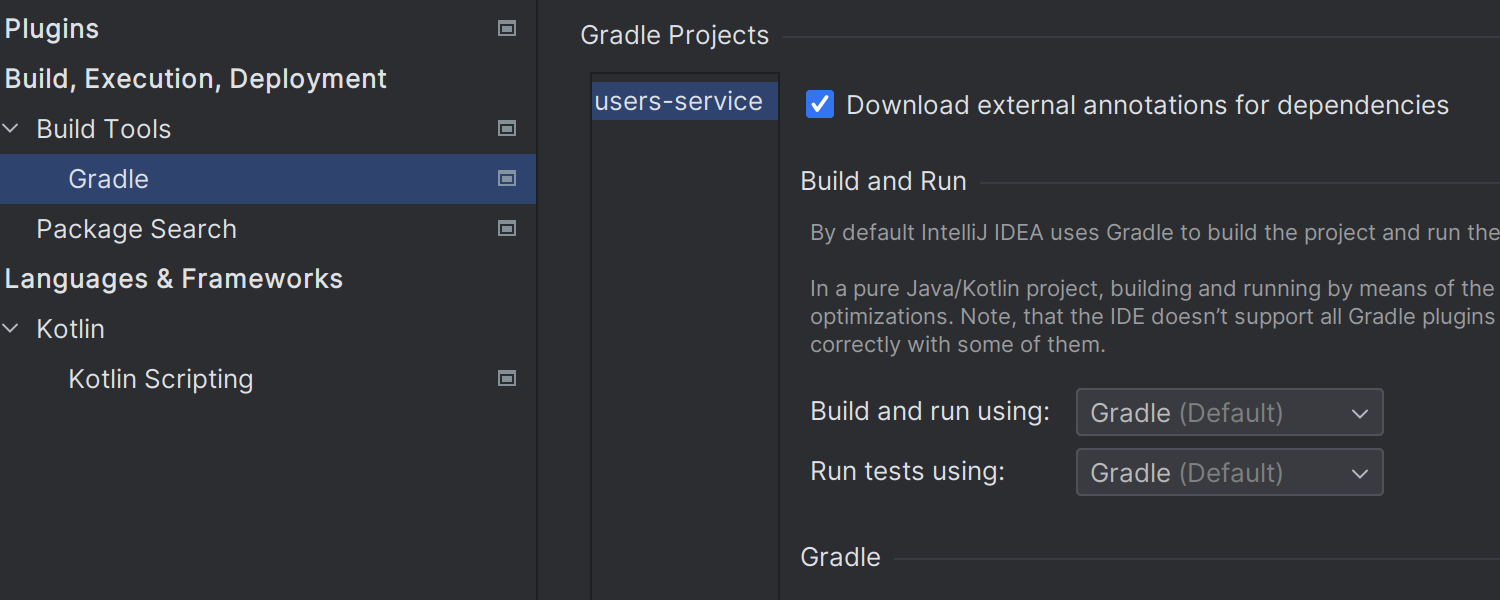Screen dimensions: 1500x600
Task: Open the Plugins settings page
Action: 52,29
